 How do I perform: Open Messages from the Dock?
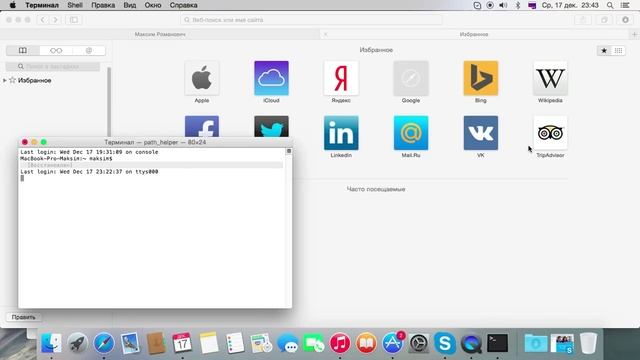click(287, 343)
